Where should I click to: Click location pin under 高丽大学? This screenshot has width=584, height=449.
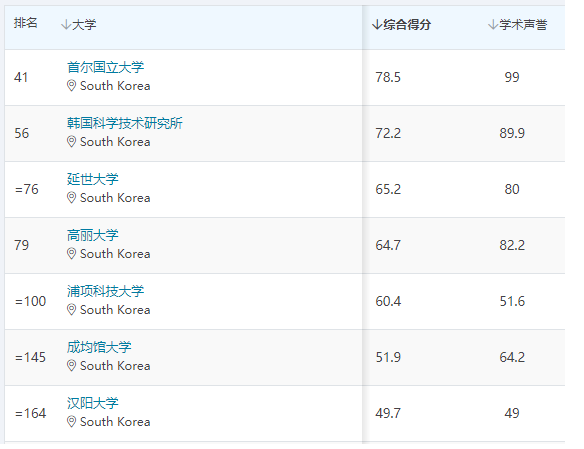coord(71,254)
